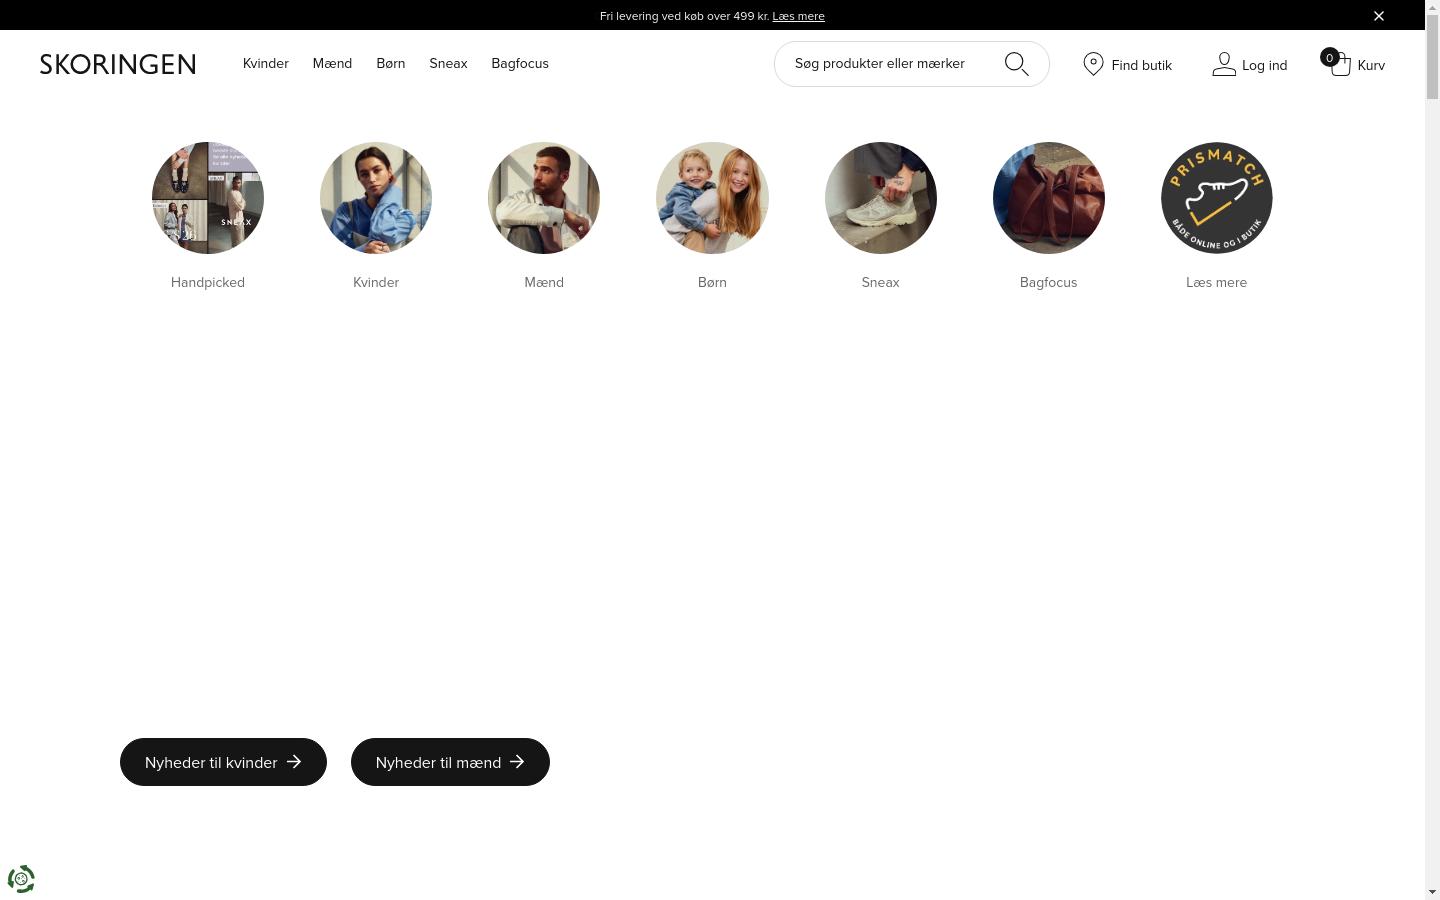This screenshot has width=1440, height=900.
Task: Open the Kvinder navigation menu
Action: (266, 63)
